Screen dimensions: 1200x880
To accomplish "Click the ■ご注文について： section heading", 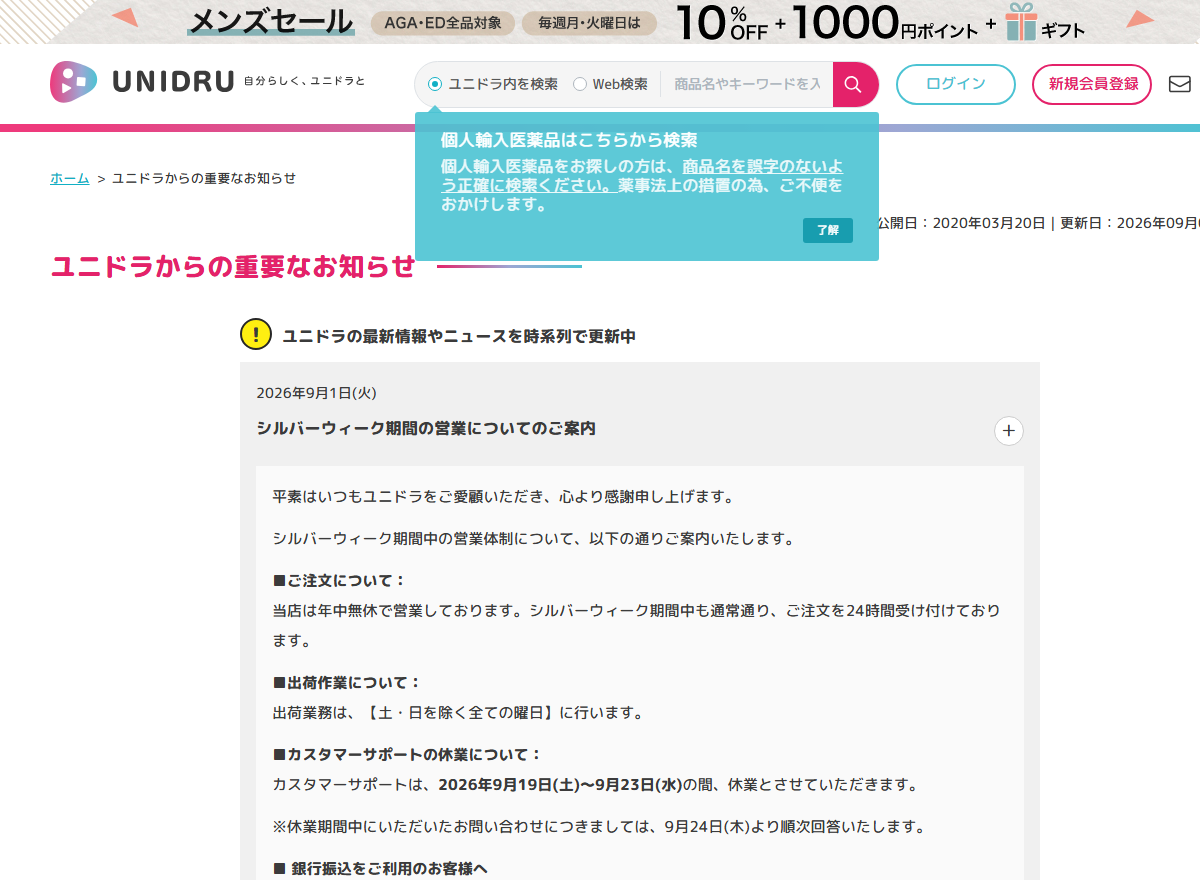I will 340,581.
